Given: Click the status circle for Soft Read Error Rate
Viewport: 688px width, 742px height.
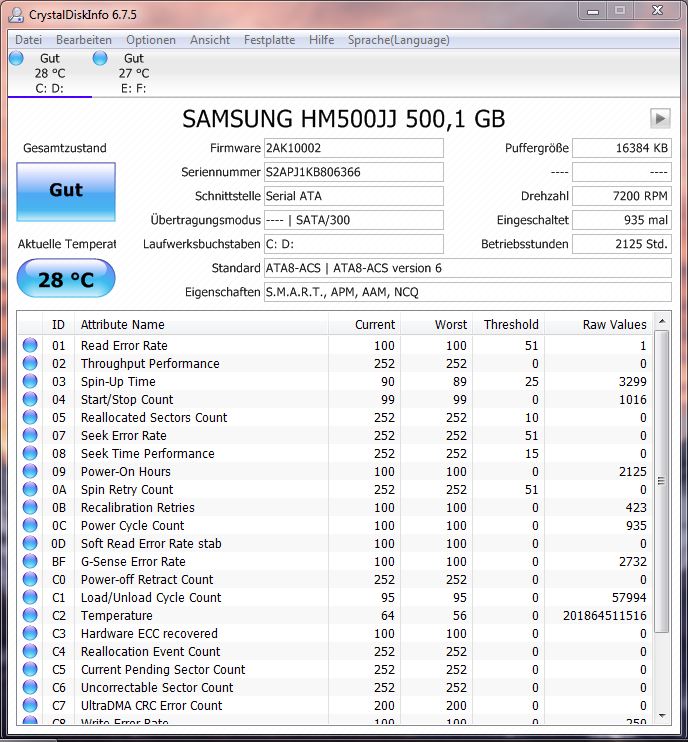Looking at the screenshot, I should click(30, 543).
